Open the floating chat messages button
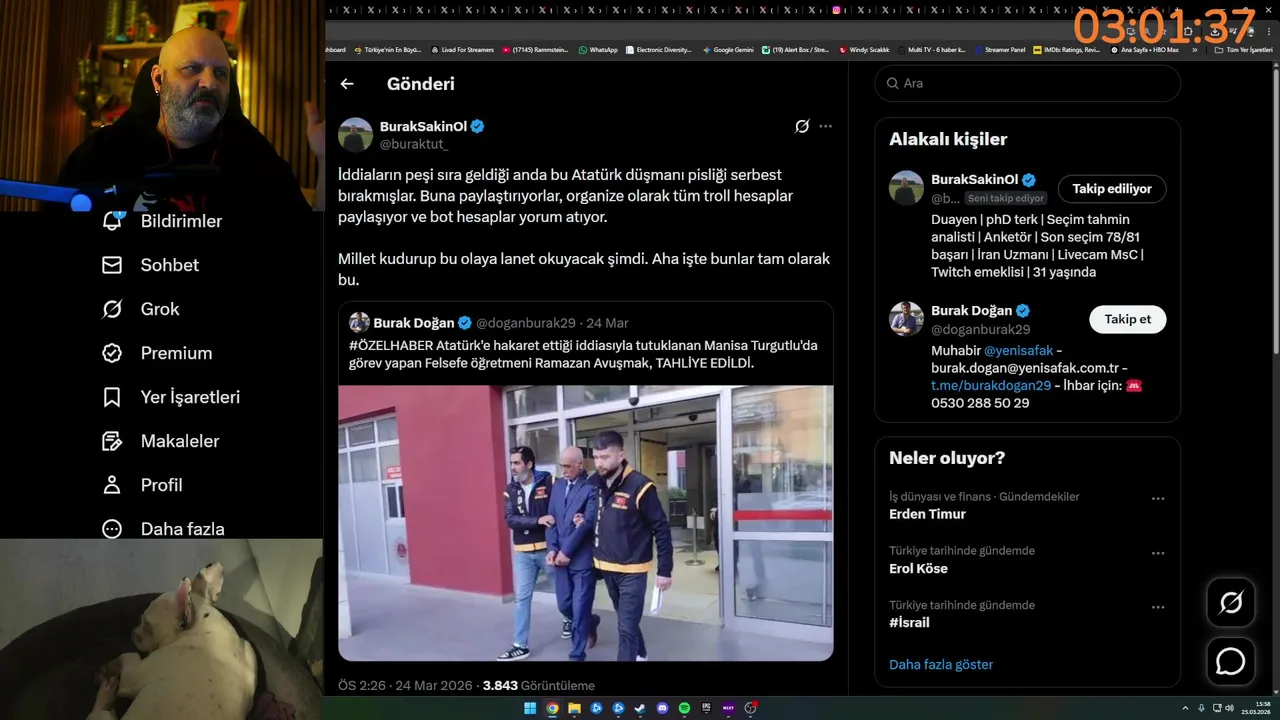1280x720 pixels. 1230,662
